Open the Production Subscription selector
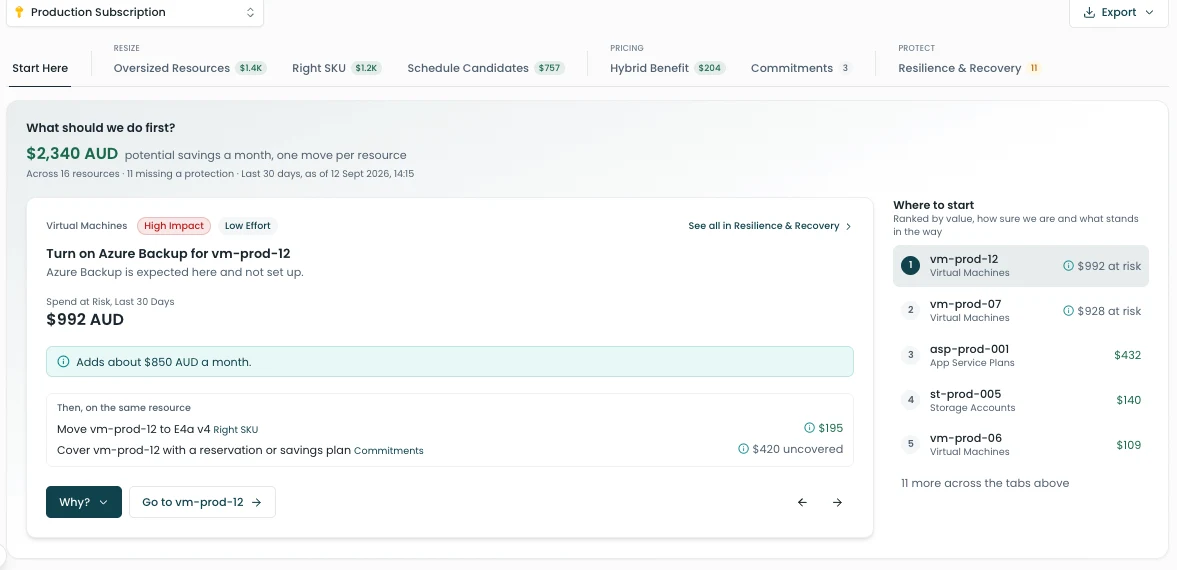This screenshot has height=570, width=1177. click(x=135, y=12)
